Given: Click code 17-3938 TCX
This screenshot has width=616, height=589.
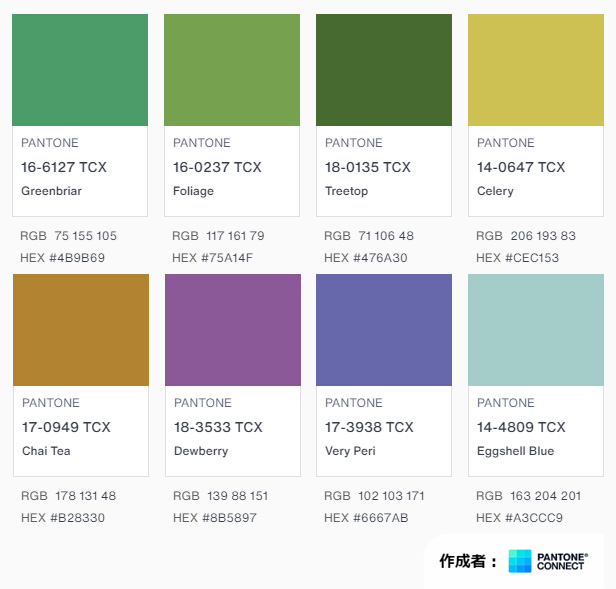Looking at the screenshot, I should [x=369, y=427].
